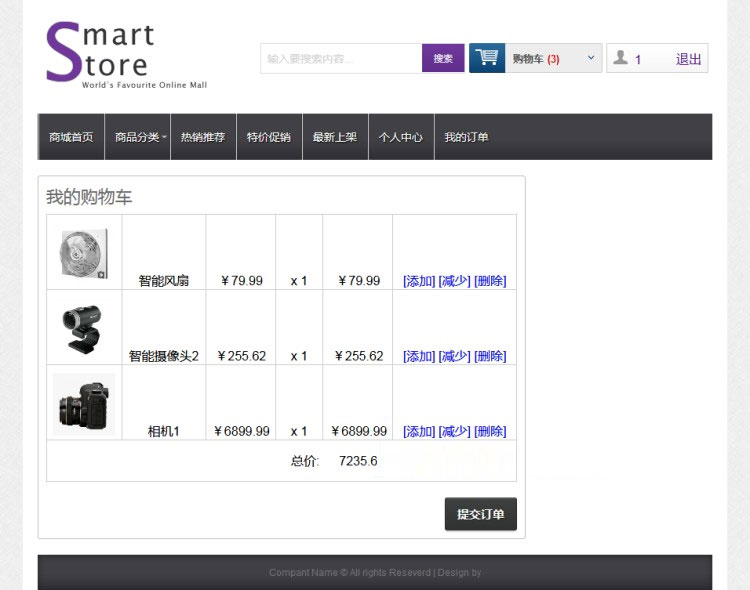Open 最新上架 page
750x590 pixels.
335,137
